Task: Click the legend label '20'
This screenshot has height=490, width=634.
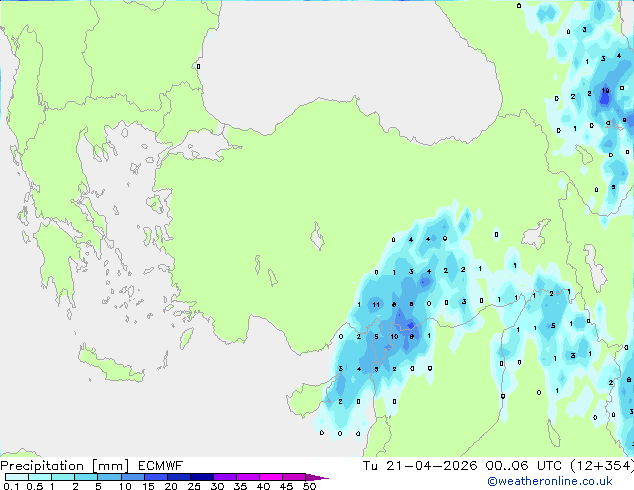Action: (171, 486)
